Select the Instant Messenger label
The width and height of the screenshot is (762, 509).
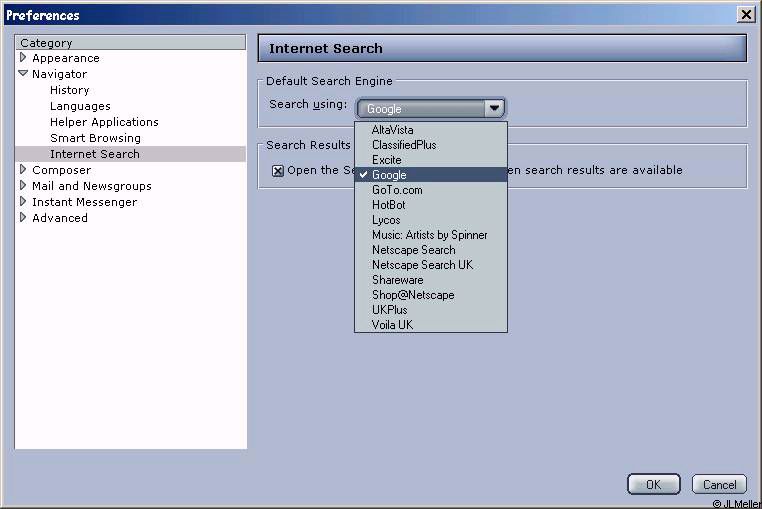click(x=85, y=202)
